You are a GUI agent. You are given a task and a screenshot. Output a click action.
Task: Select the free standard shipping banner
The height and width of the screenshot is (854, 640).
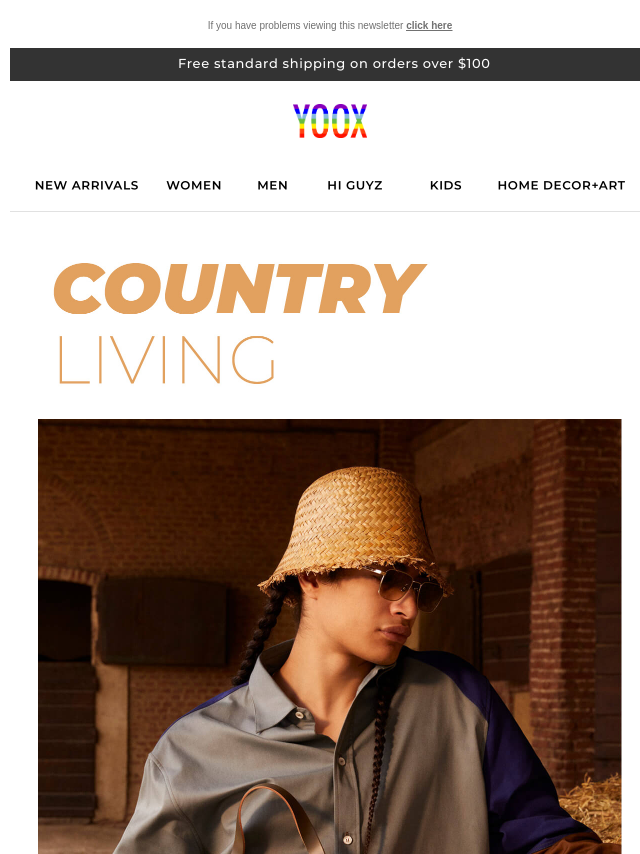click(325, 64)
